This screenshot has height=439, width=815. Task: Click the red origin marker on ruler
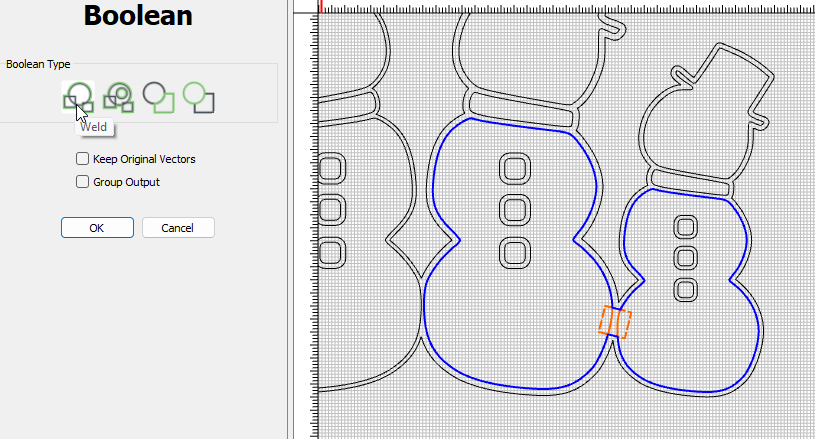tap(321, 6)
